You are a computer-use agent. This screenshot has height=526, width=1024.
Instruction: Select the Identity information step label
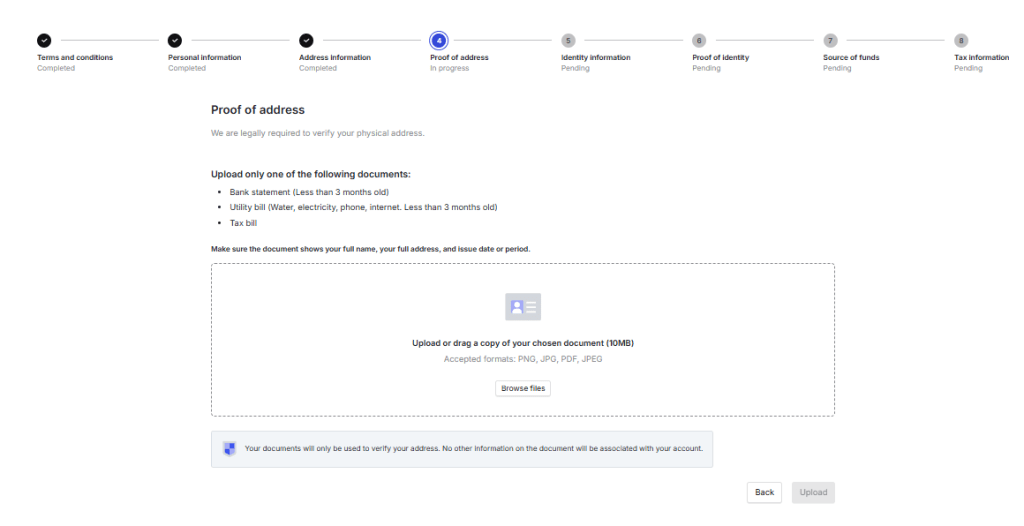tap(596, 58)
